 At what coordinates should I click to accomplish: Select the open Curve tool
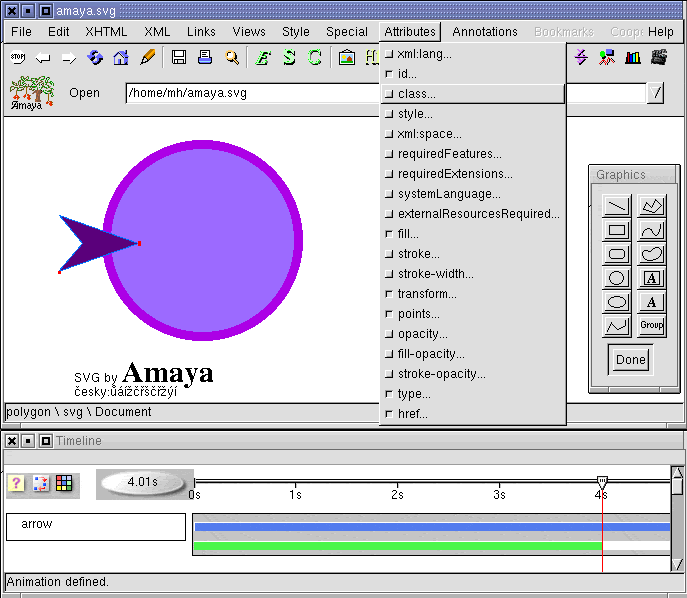click(x=652, y=230)
